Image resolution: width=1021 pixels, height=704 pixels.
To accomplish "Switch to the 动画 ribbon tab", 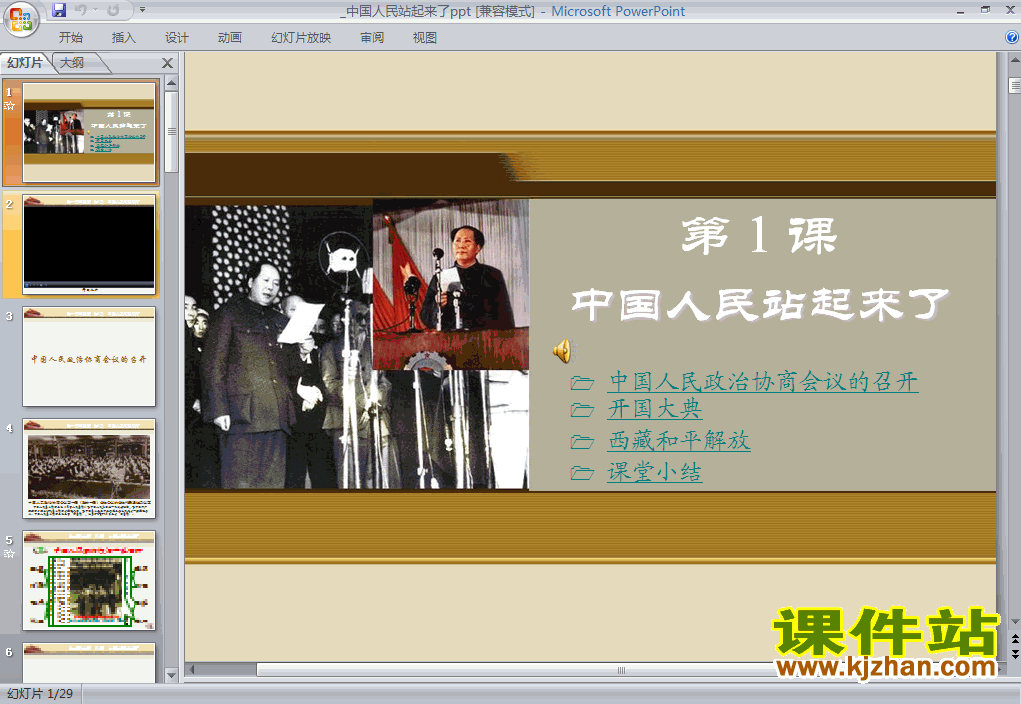I will 229,38.
